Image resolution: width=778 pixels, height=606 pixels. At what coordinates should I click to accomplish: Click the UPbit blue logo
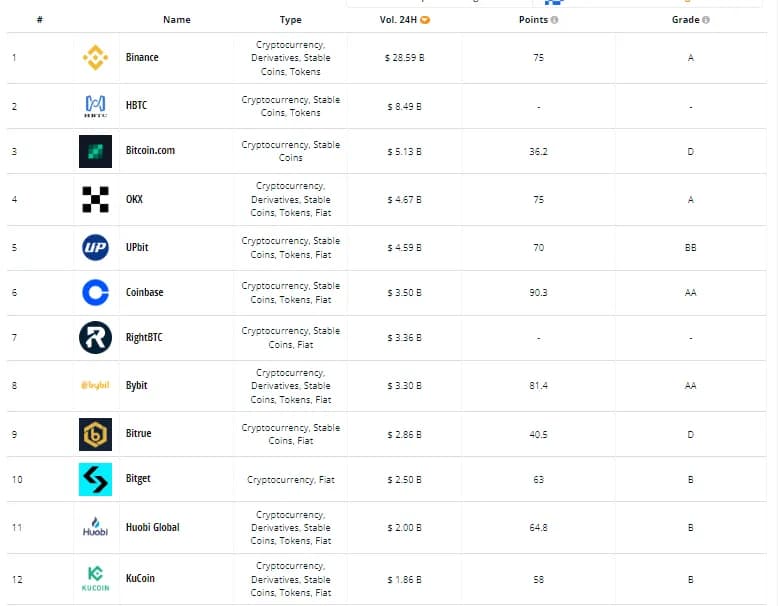pyautogui.click(x=95, y=247)
